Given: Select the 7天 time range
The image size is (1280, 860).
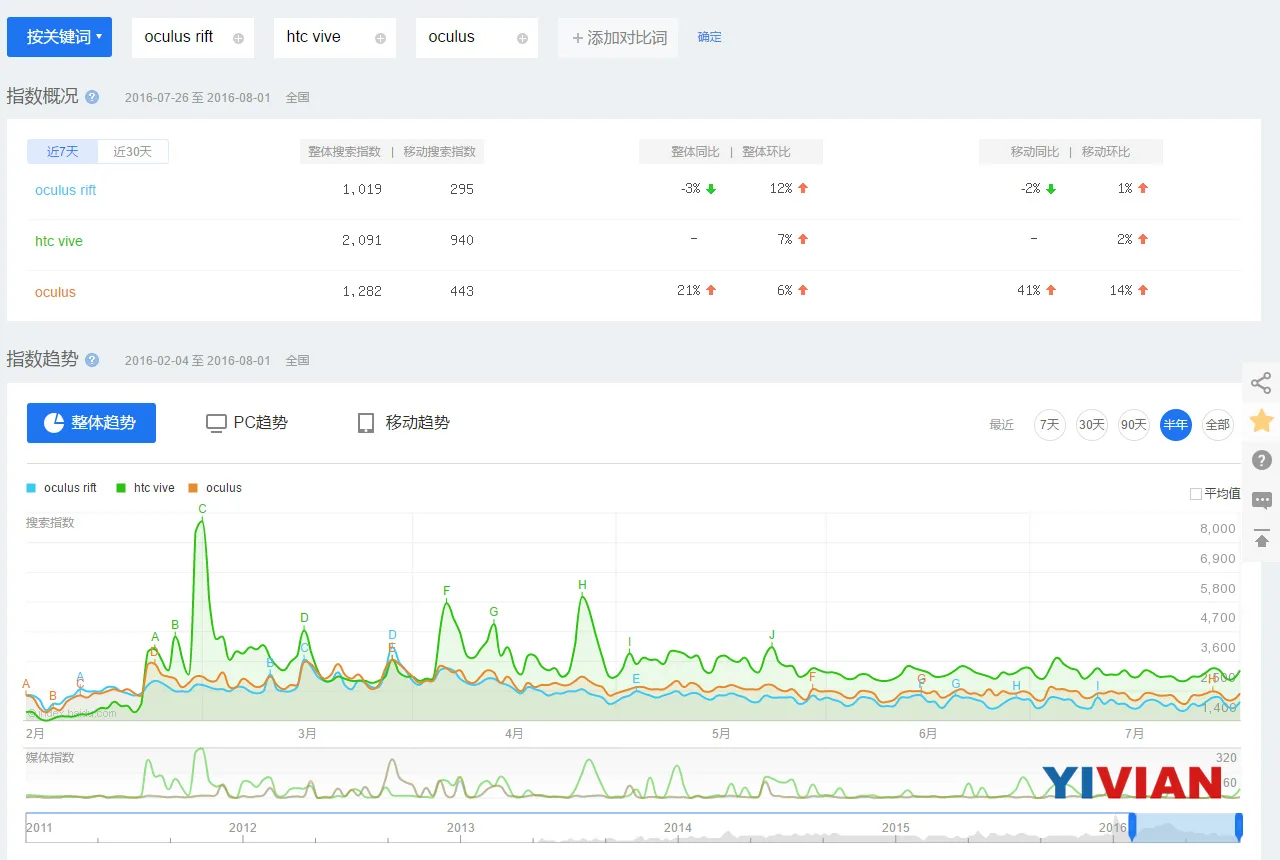Looking at the screenshot, I should [1050, 425].
